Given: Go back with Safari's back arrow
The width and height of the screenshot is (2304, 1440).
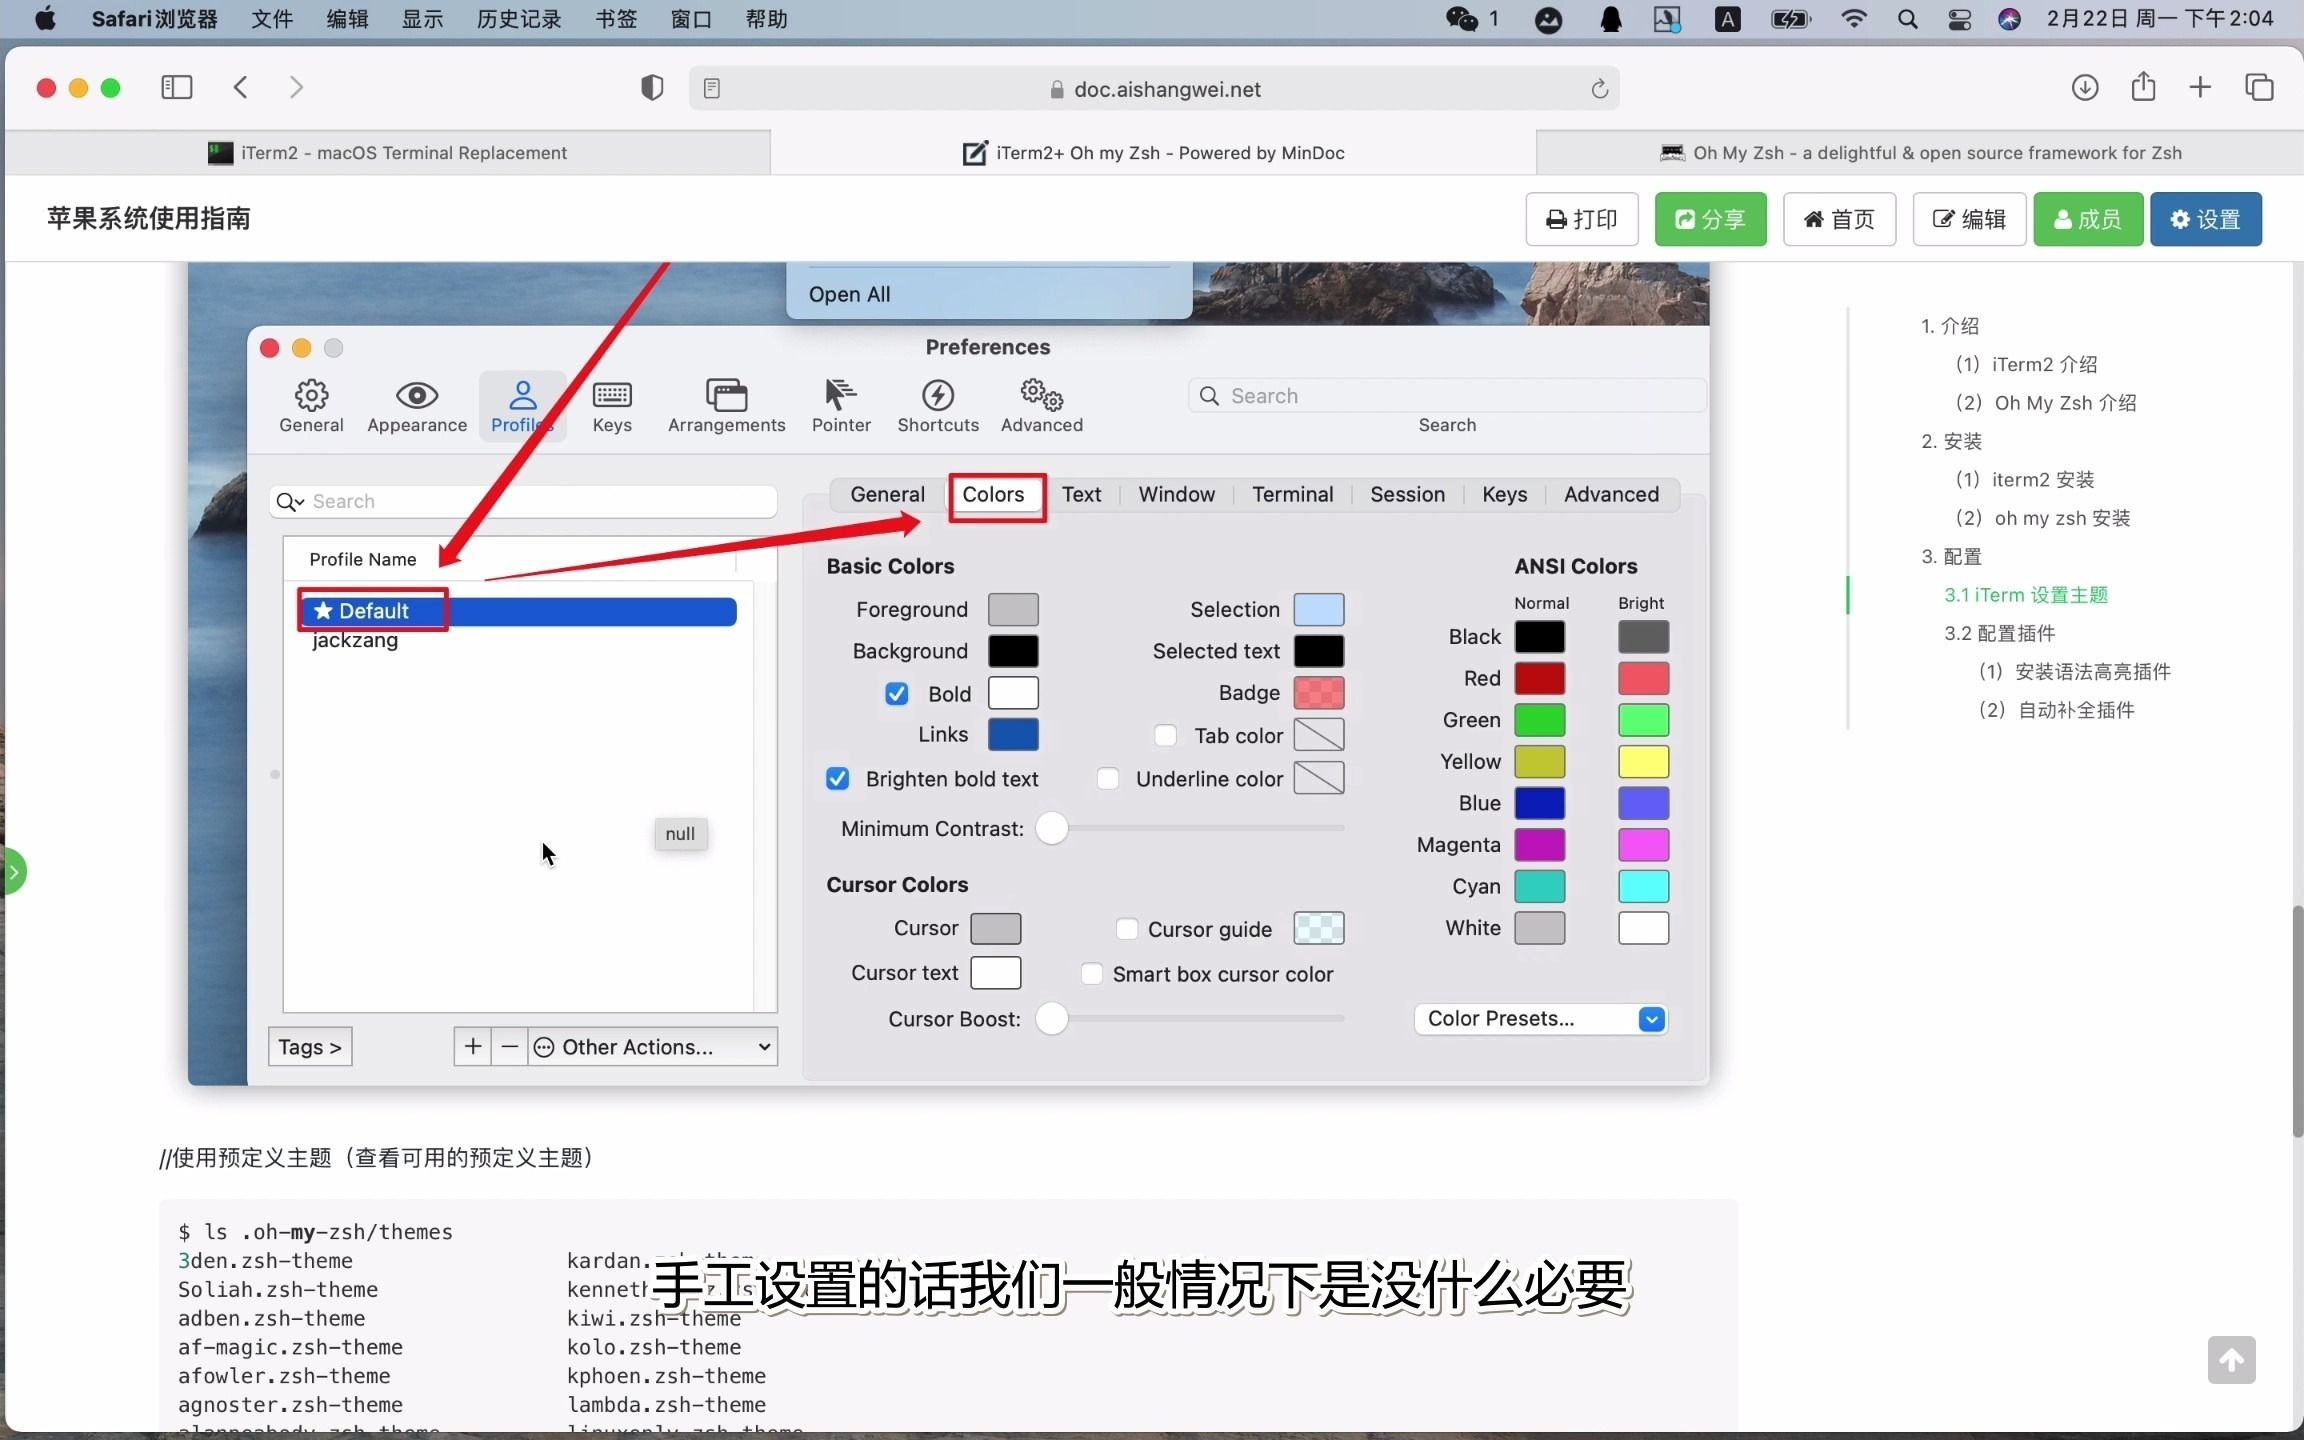Looking at the screenshot, I should point(240,88).
